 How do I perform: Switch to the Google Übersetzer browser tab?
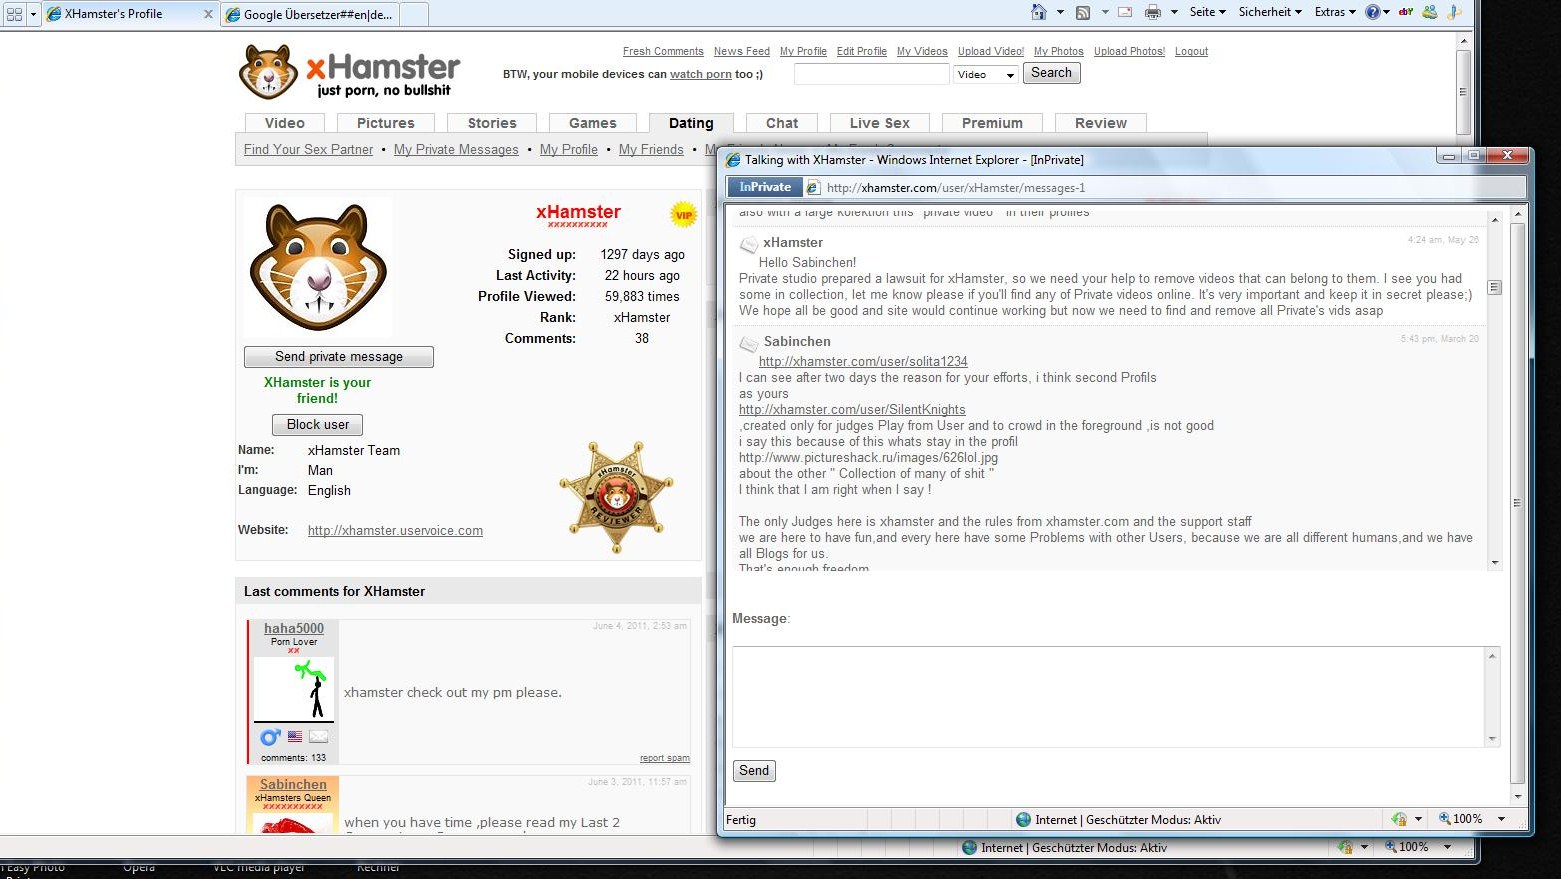pyautogui.click(x=310, y=14)
